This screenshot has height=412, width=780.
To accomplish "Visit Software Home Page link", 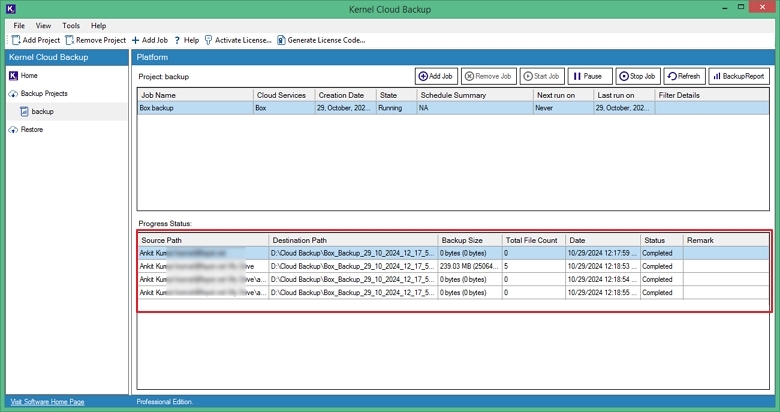I will point(47,402).
